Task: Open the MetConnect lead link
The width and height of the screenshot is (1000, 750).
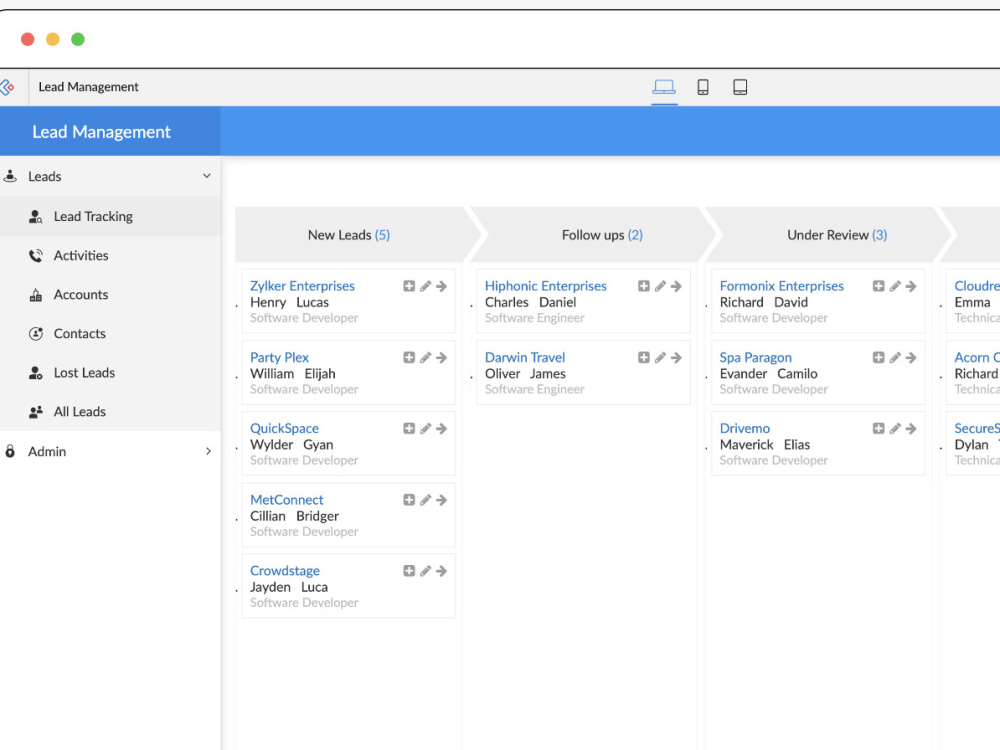Action: click(286, 499)
